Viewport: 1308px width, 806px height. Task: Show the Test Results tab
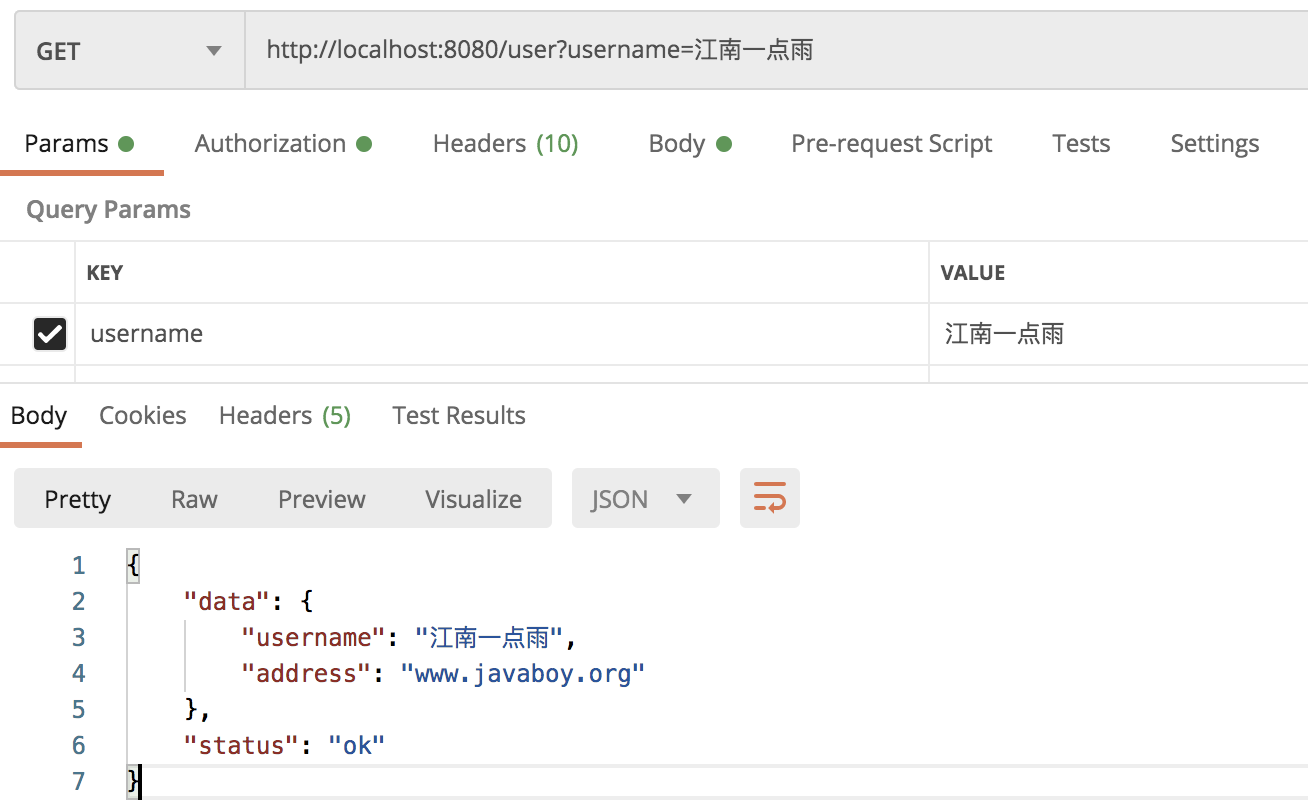(x=459, y=416)
